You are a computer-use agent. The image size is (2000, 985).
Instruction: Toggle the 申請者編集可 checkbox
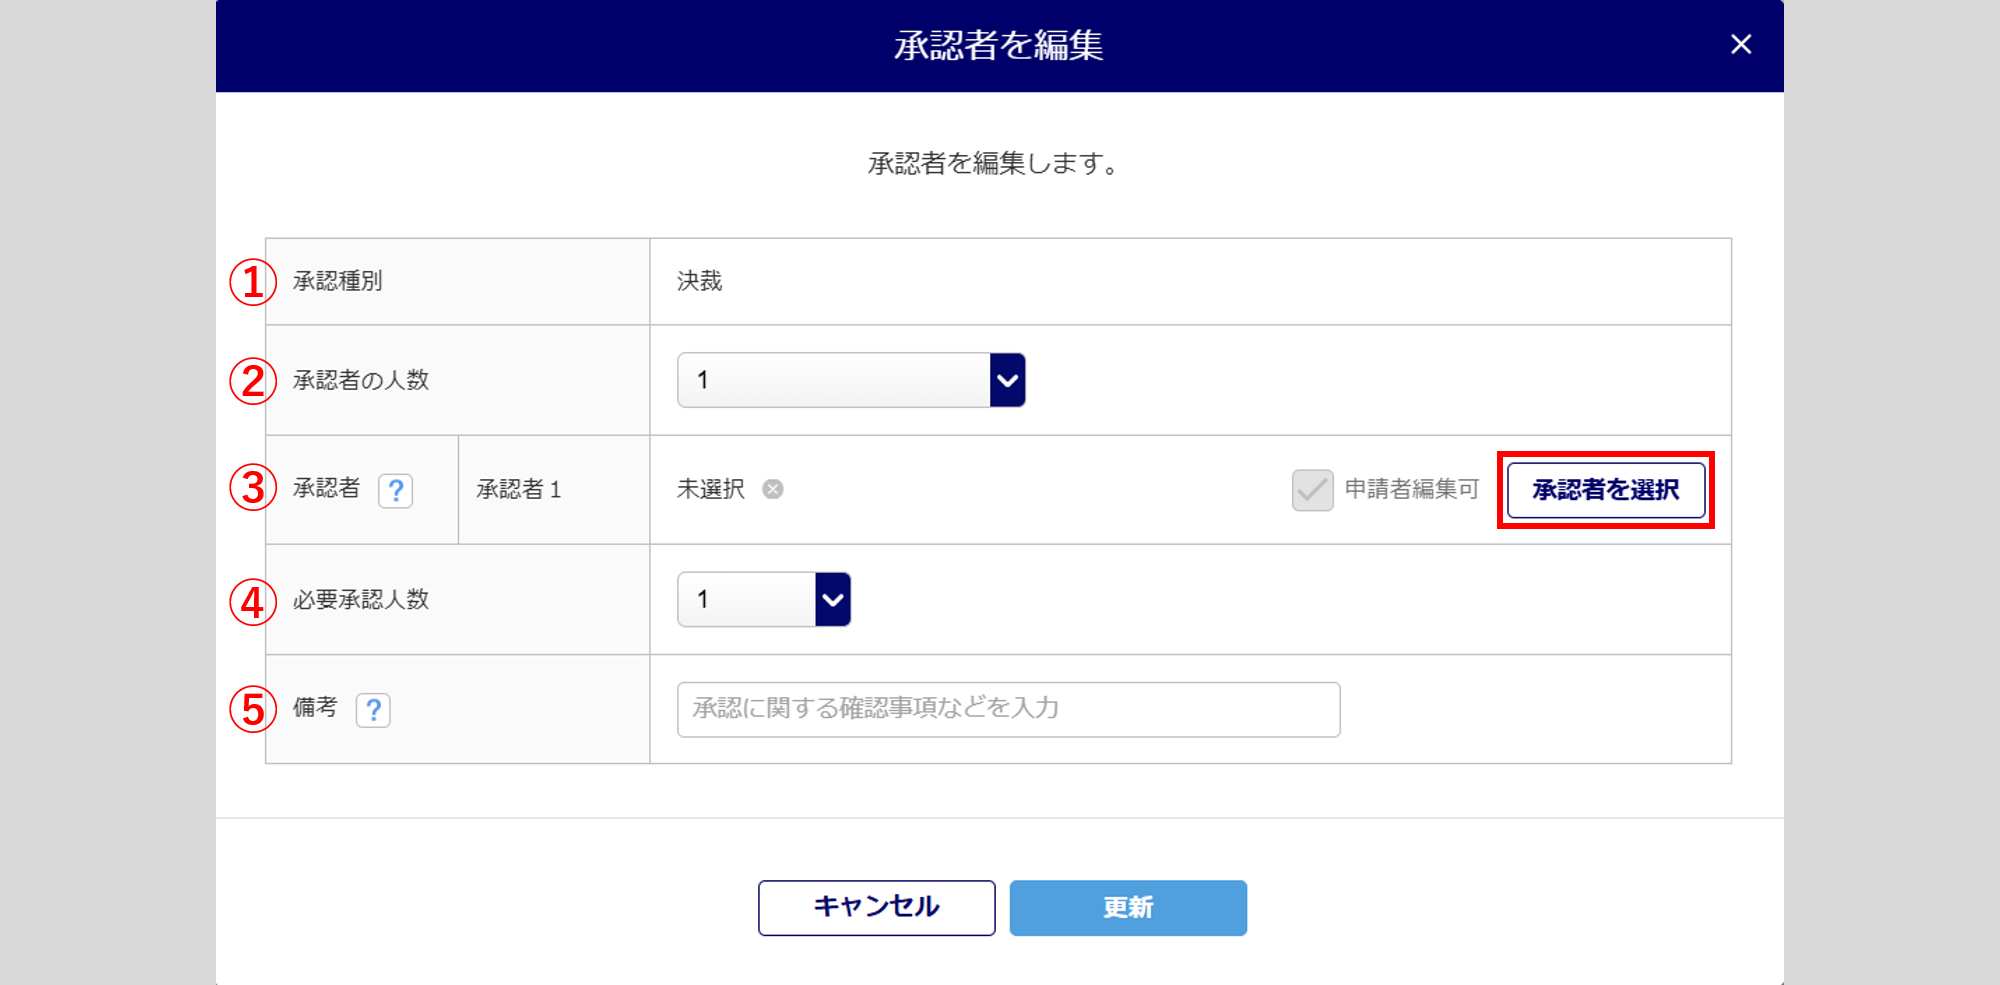coord(1312,490)
